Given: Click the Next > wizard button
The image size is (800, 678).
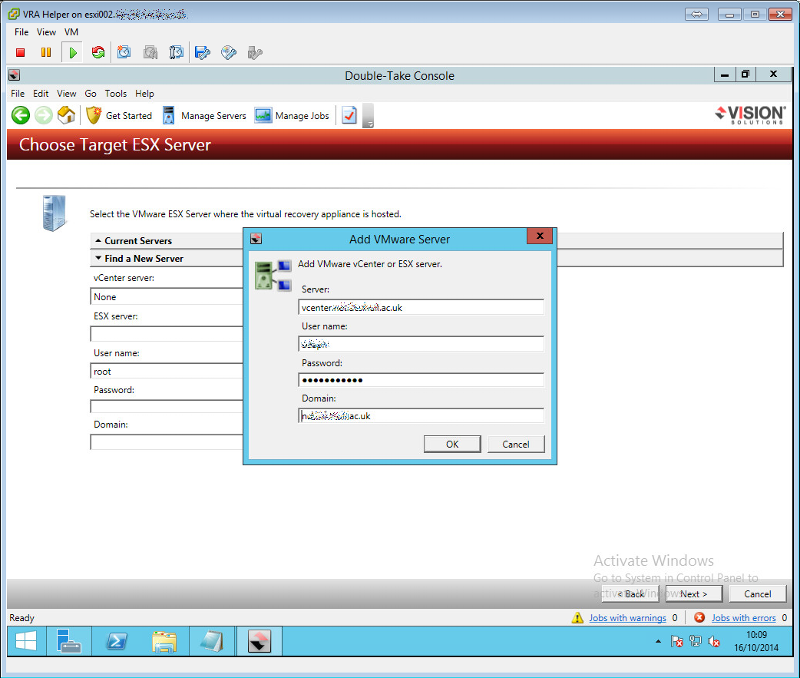Looking at the screenshot, I should click(x=693, y=594).
